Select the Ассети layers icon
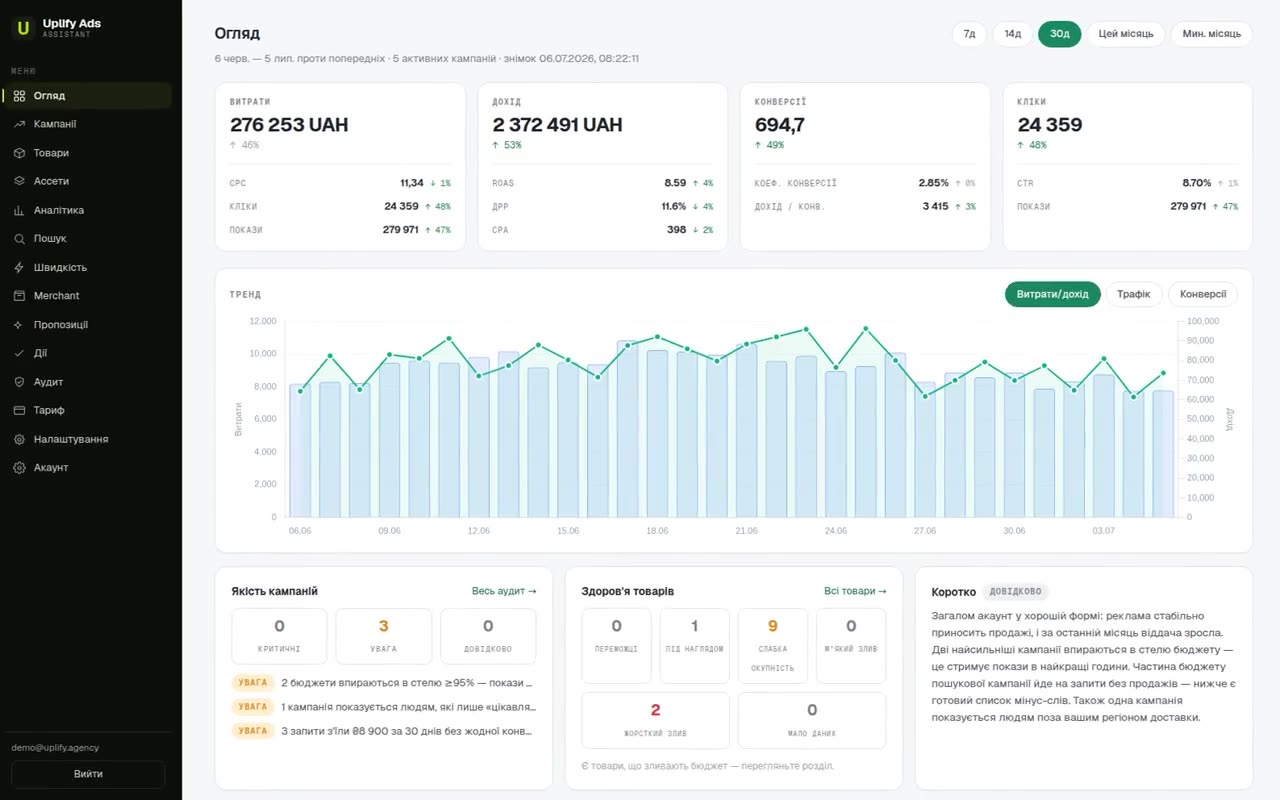This screenshot has width=1280, height=800. (x=19, y=181)
